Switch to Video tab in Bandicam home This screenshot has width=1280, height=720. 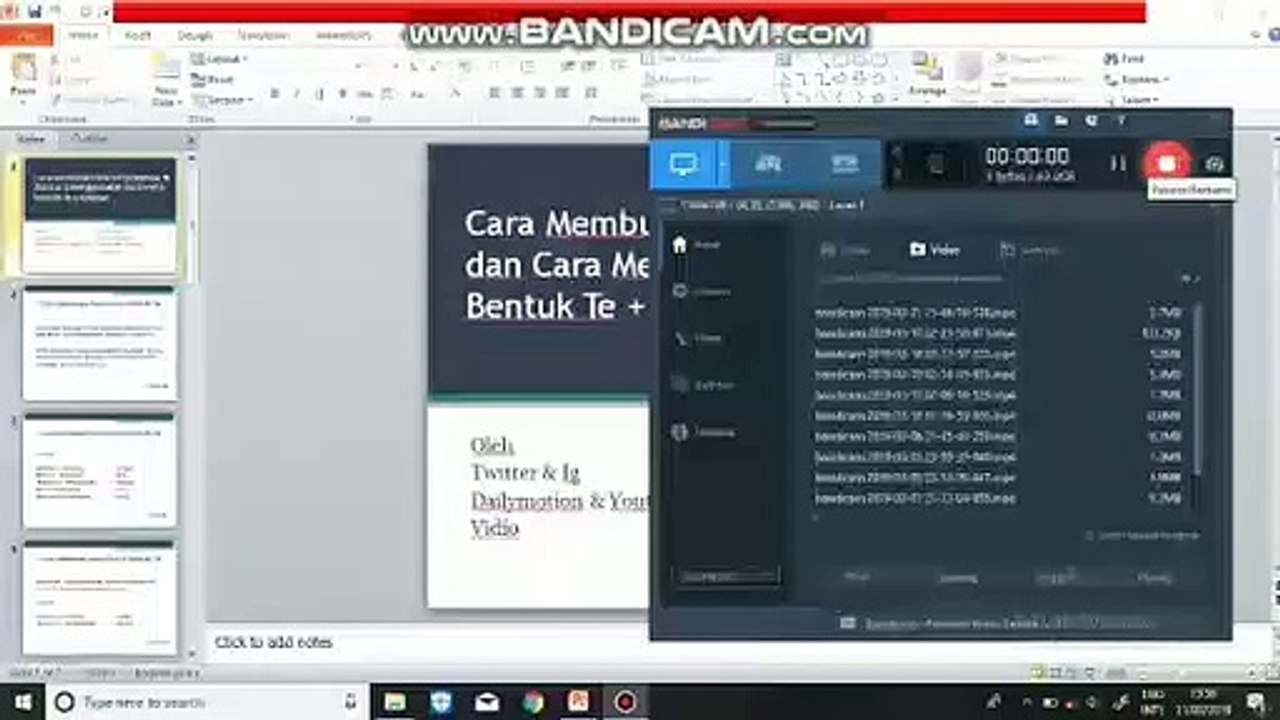click(934, 250)
